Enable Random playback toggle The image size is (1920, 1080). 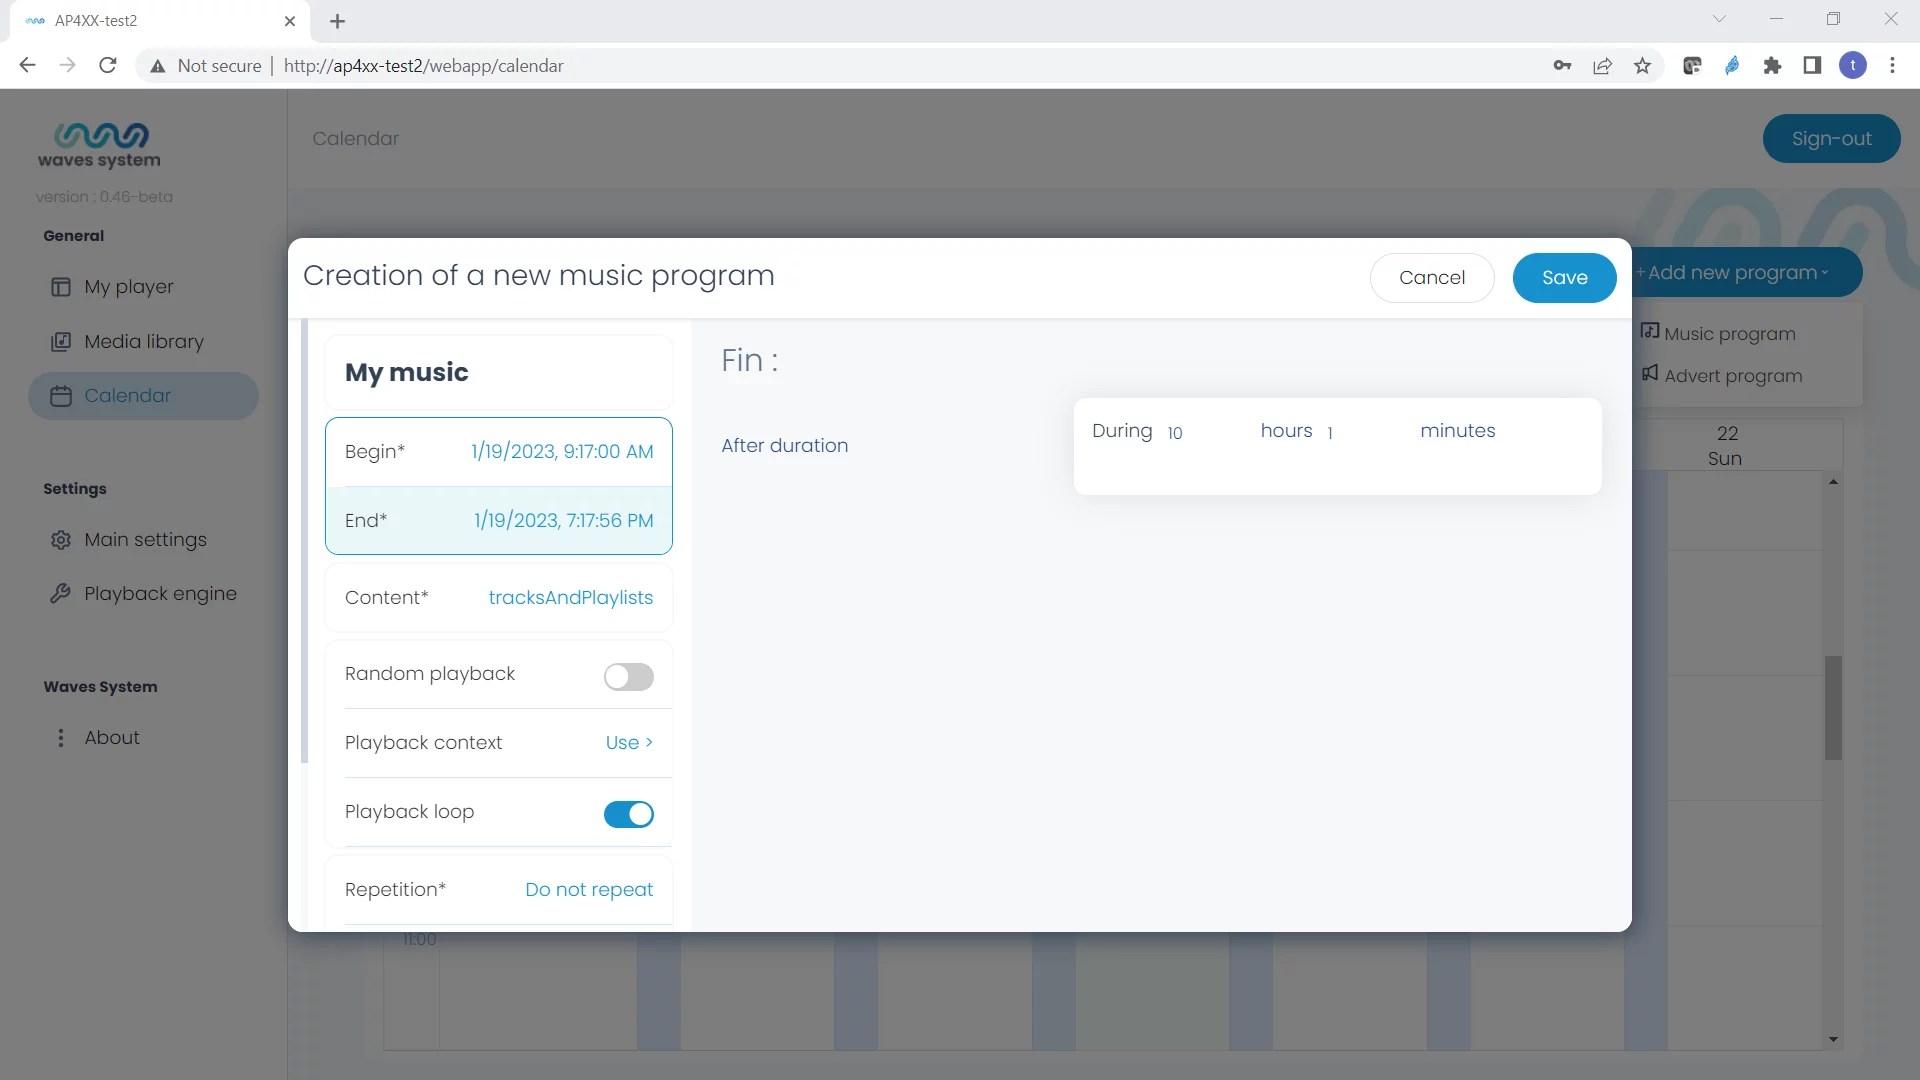pyautogui.click(x=628, y=677)
